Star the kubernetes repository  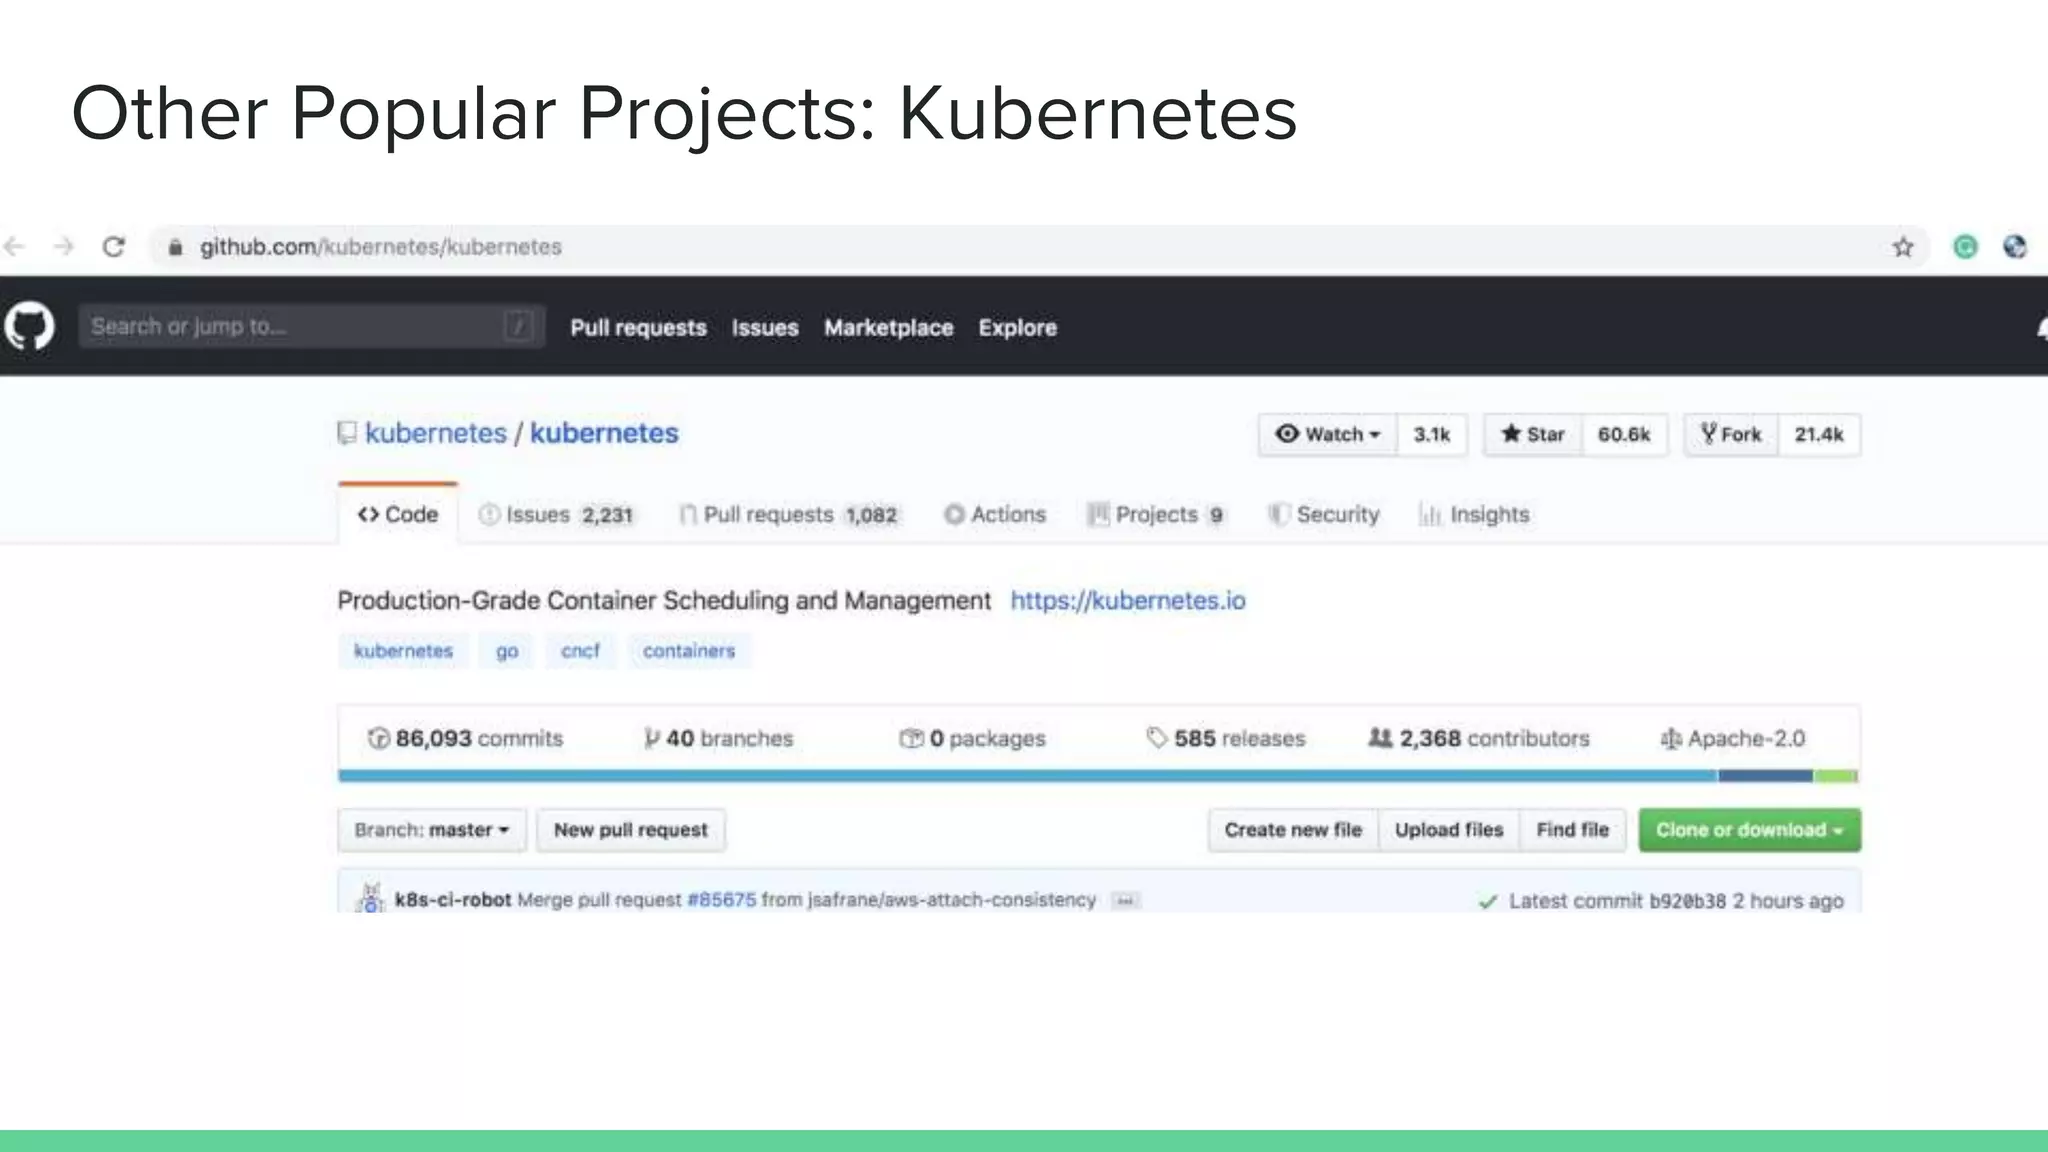[1533, 434]
